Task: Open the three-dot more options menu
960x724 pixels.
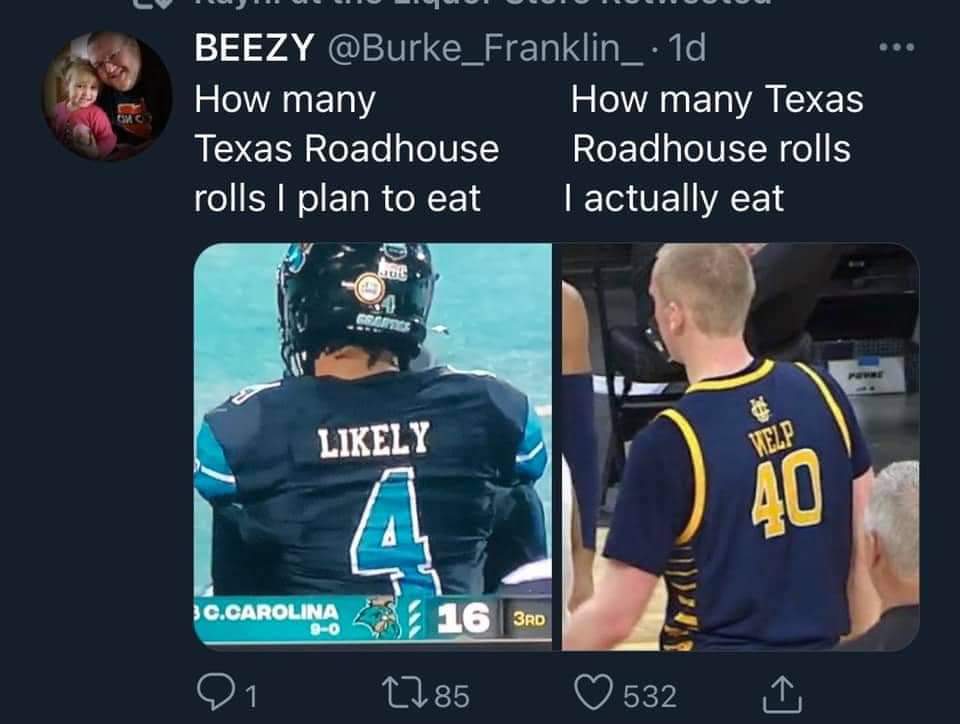Action: click(x=897, y=47)
